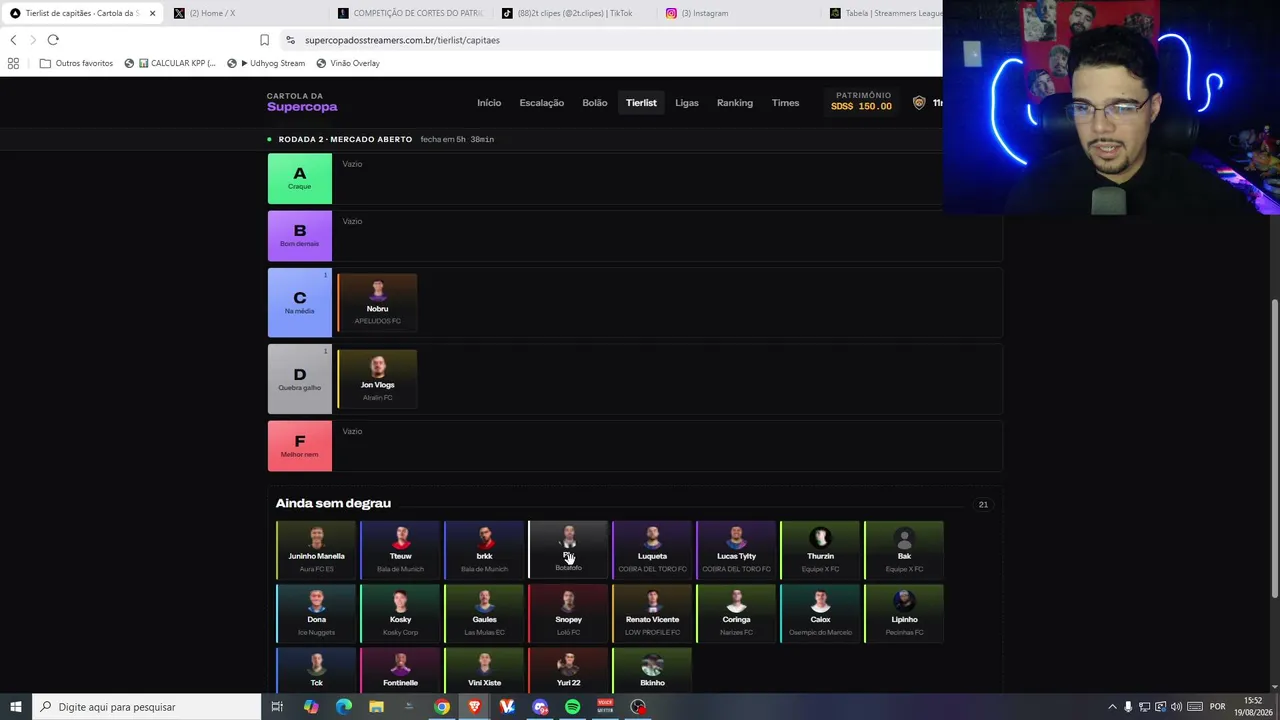Click the B Bom demais tier label

click(x=300, y=236)
